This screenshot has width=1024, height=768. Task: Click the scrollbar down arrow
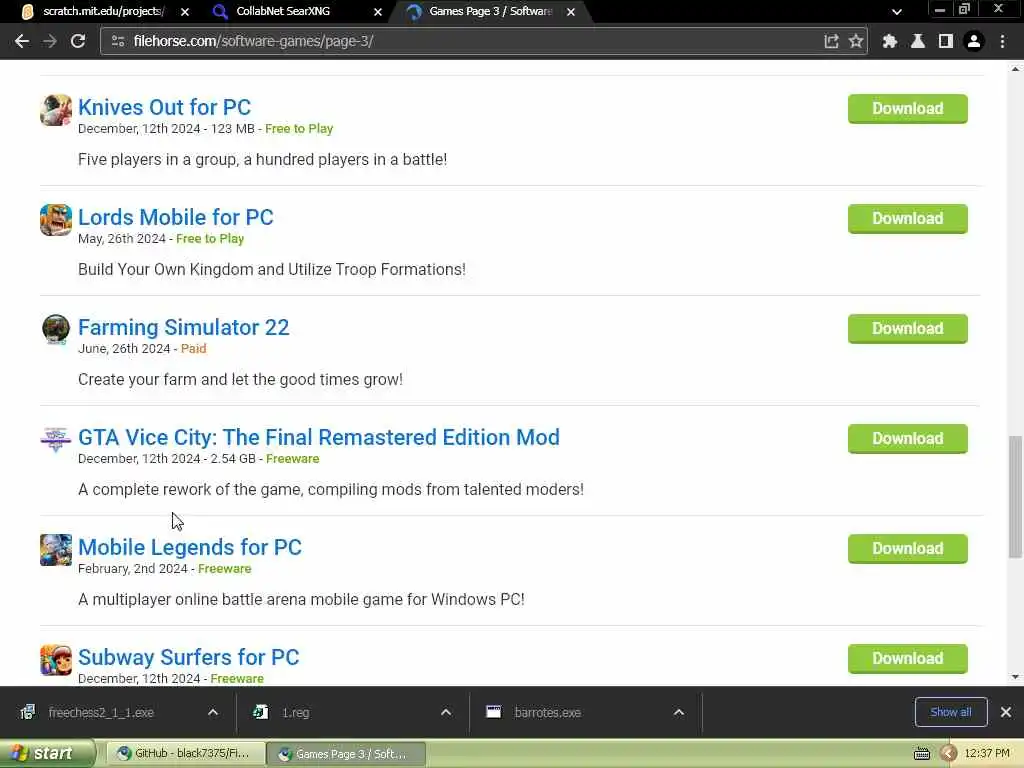1016,677
